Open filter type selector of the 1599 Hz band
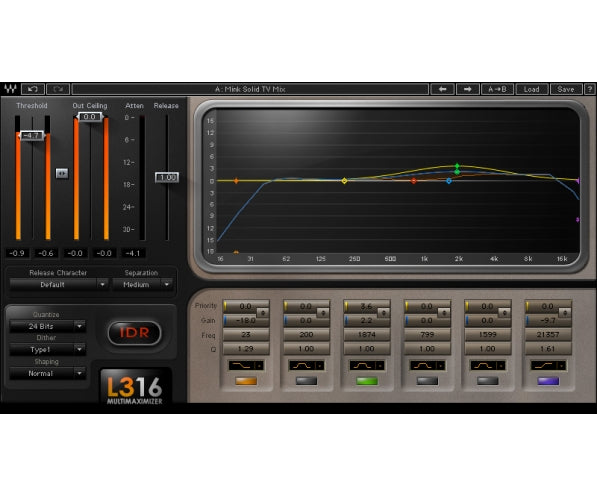This screenshot has height=497, width=597. coord(487,366)
